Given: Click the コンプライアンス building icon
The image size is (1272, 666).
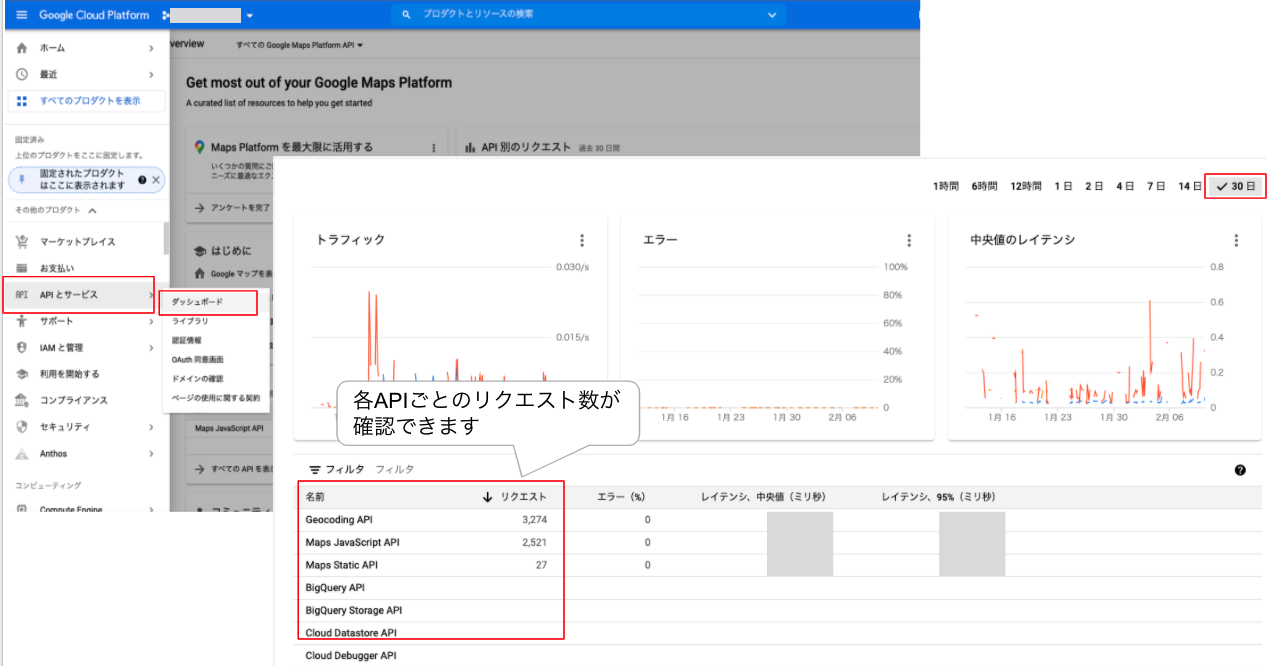Looking at the screenshot, I should 22,400.
